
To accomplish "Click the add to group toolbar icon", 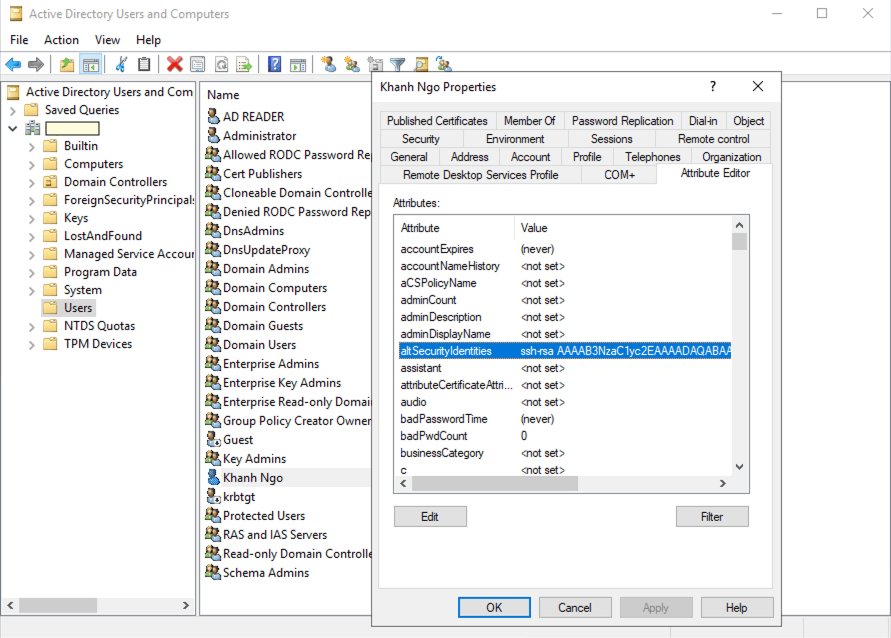I will [x=444, y=64].
